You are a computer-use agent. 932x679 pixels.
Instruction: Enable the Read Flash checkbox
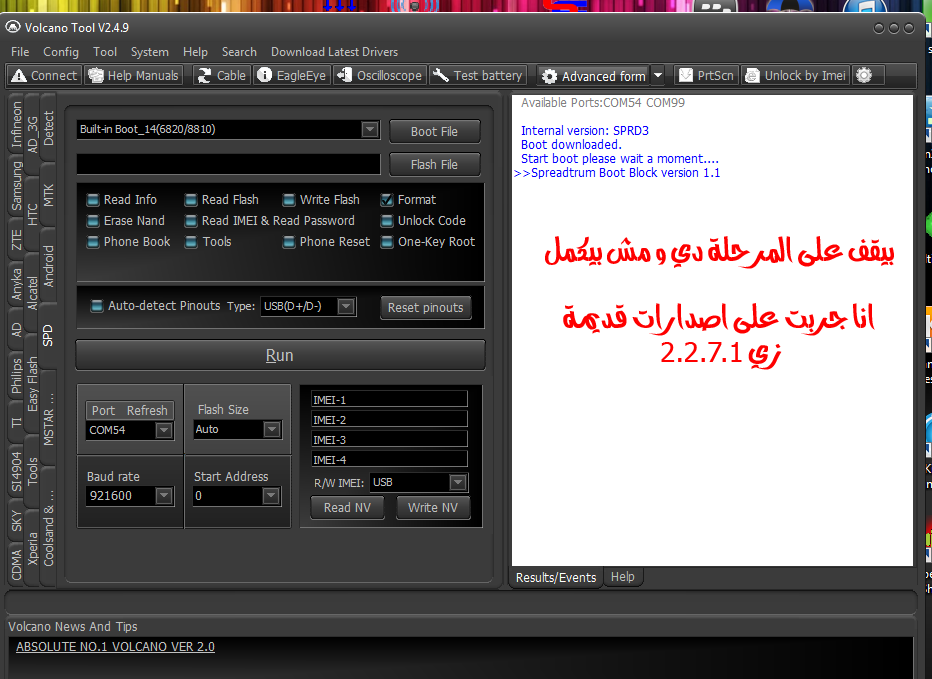pyautogui.click(x=191, y=200)
